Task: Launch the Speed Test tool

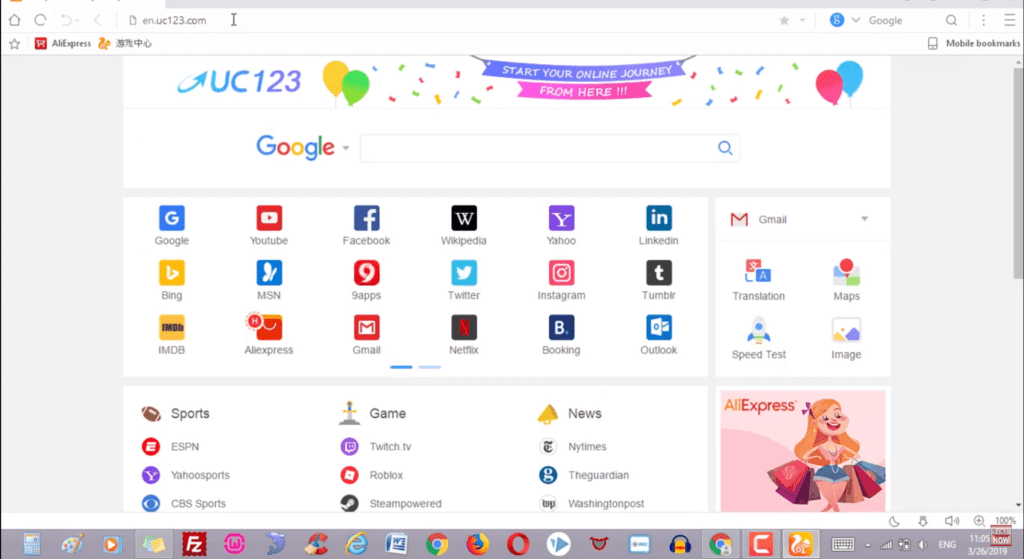Action: click(x=758, y=338)
